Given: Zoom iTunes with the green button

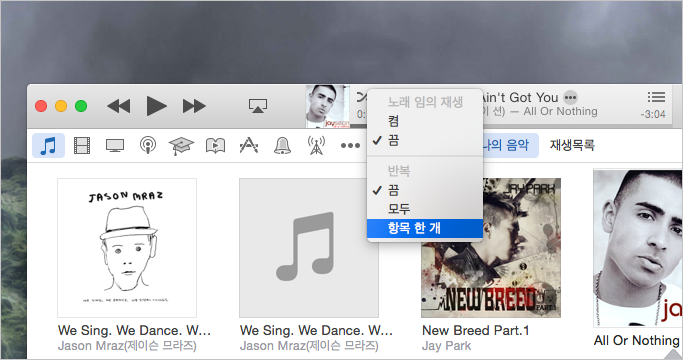Looking at the screenshot, I should pyautogui.click(x=81, y=106).
